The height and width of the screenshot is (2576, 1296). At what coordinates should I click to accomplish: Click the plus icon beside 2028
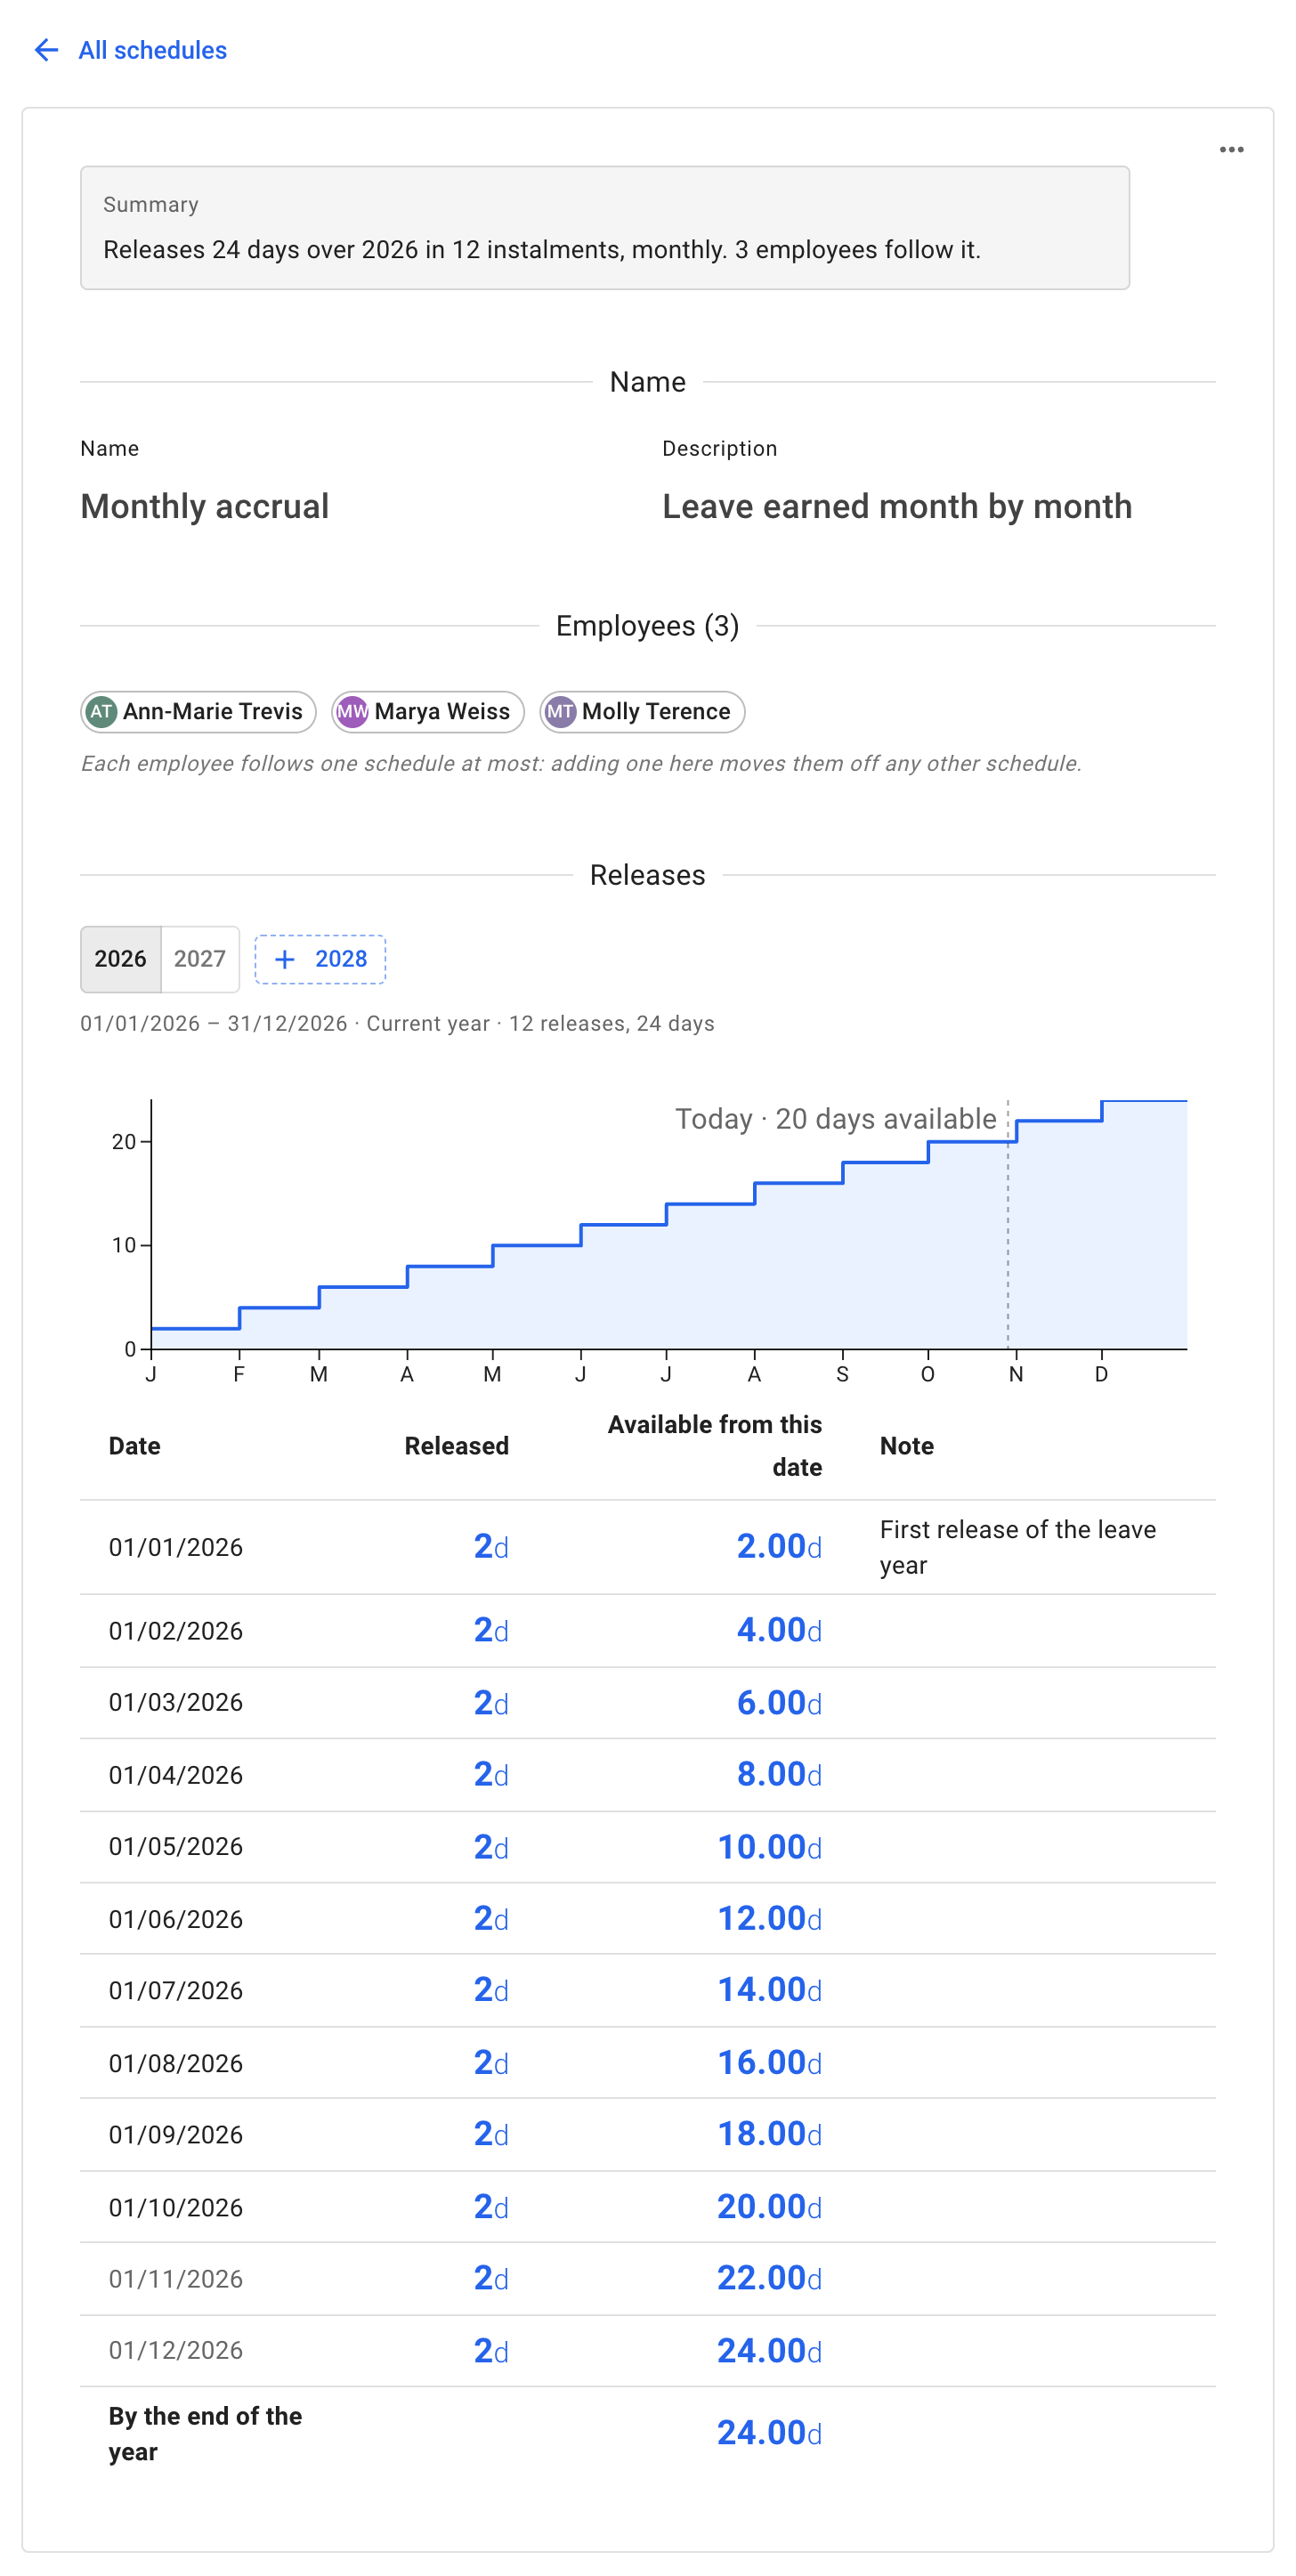tap(285, 960)
